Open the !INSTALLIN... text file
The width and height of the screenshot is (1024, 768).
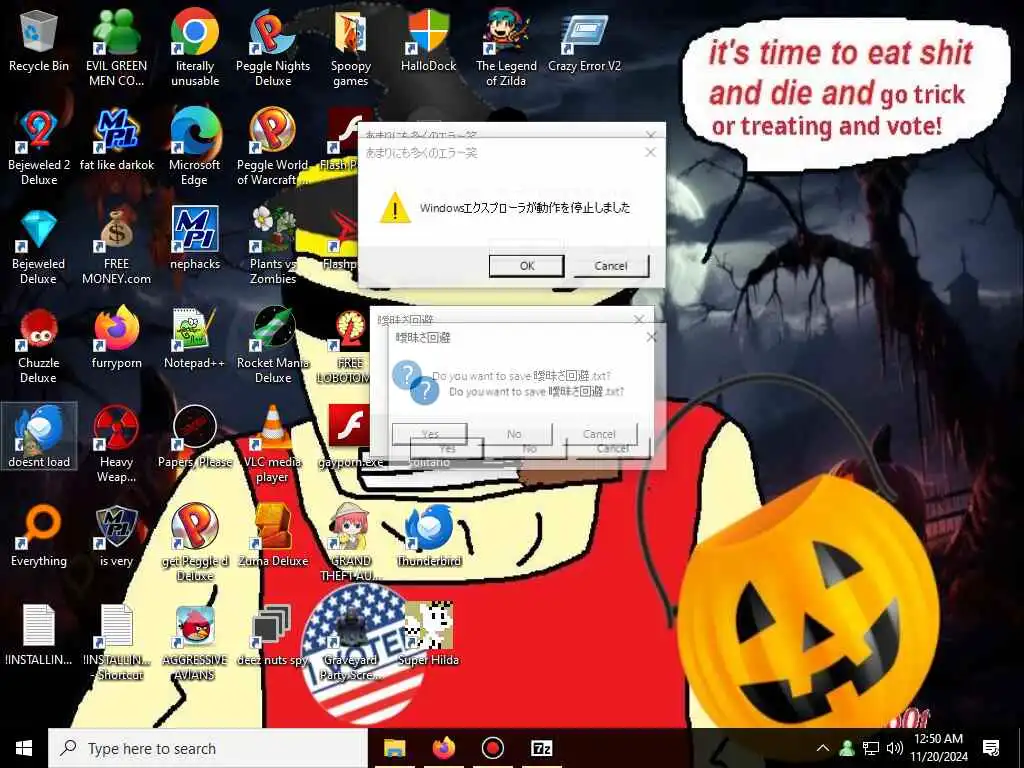click(x=39, y=637)
